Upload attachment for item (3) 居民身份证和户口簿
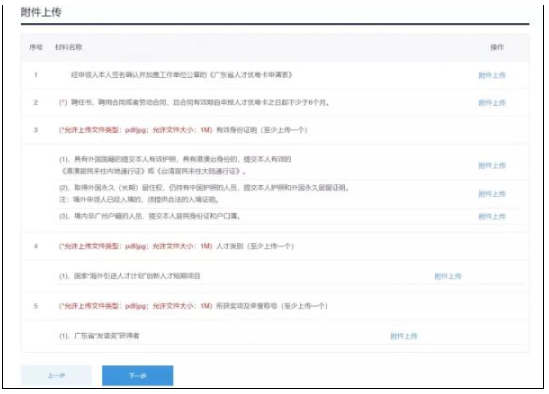 tap(492, 216)
